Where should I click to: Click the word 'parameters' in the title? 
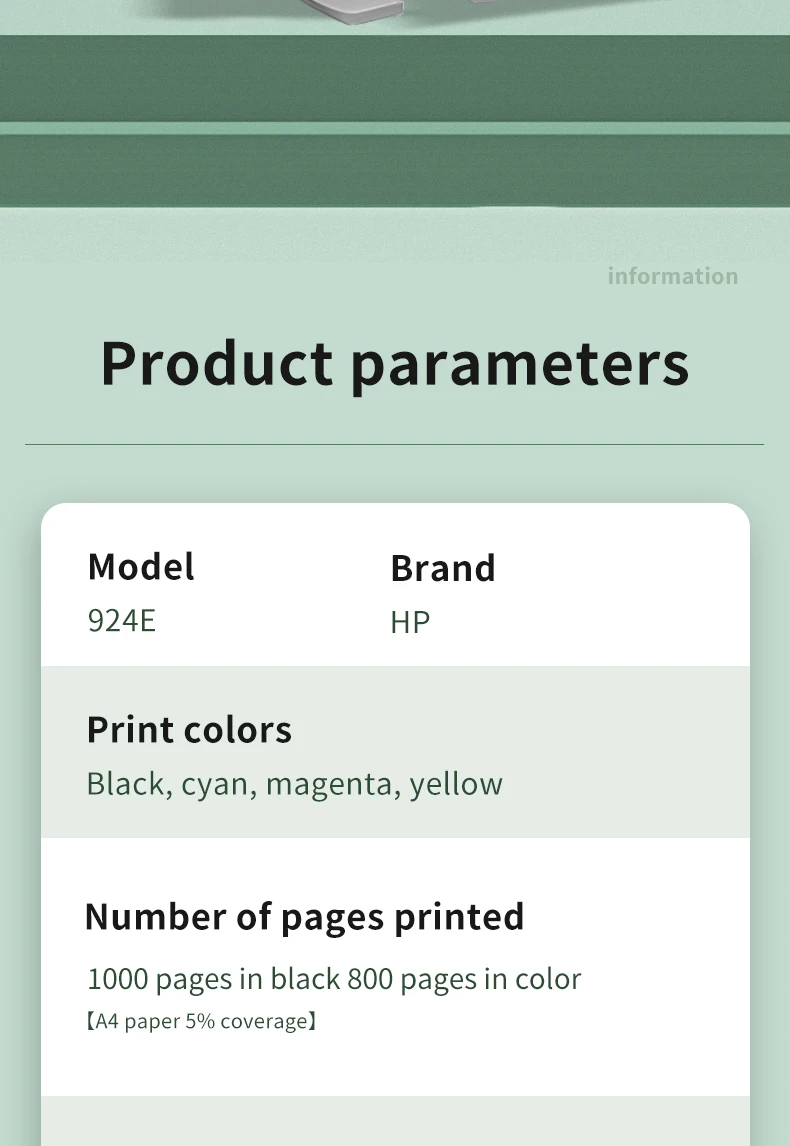519,364
